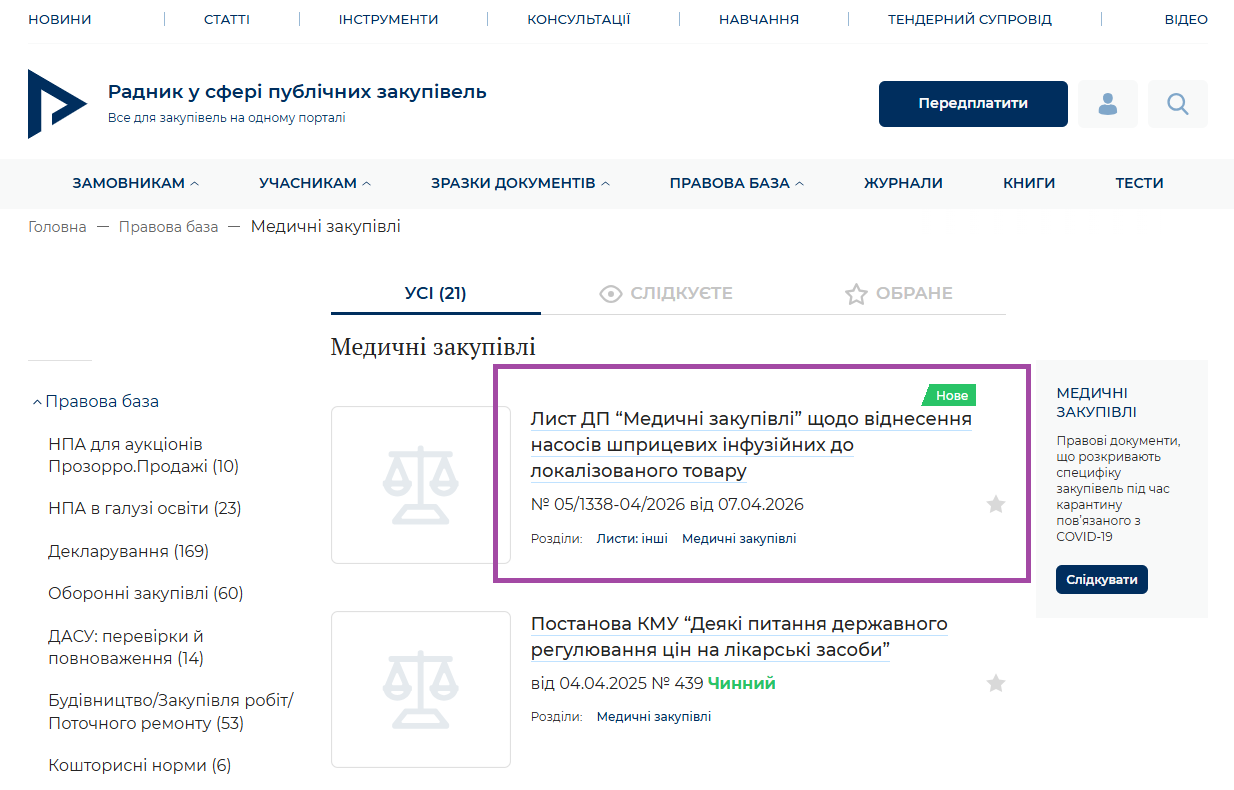Click the portal logo icon

57,104
